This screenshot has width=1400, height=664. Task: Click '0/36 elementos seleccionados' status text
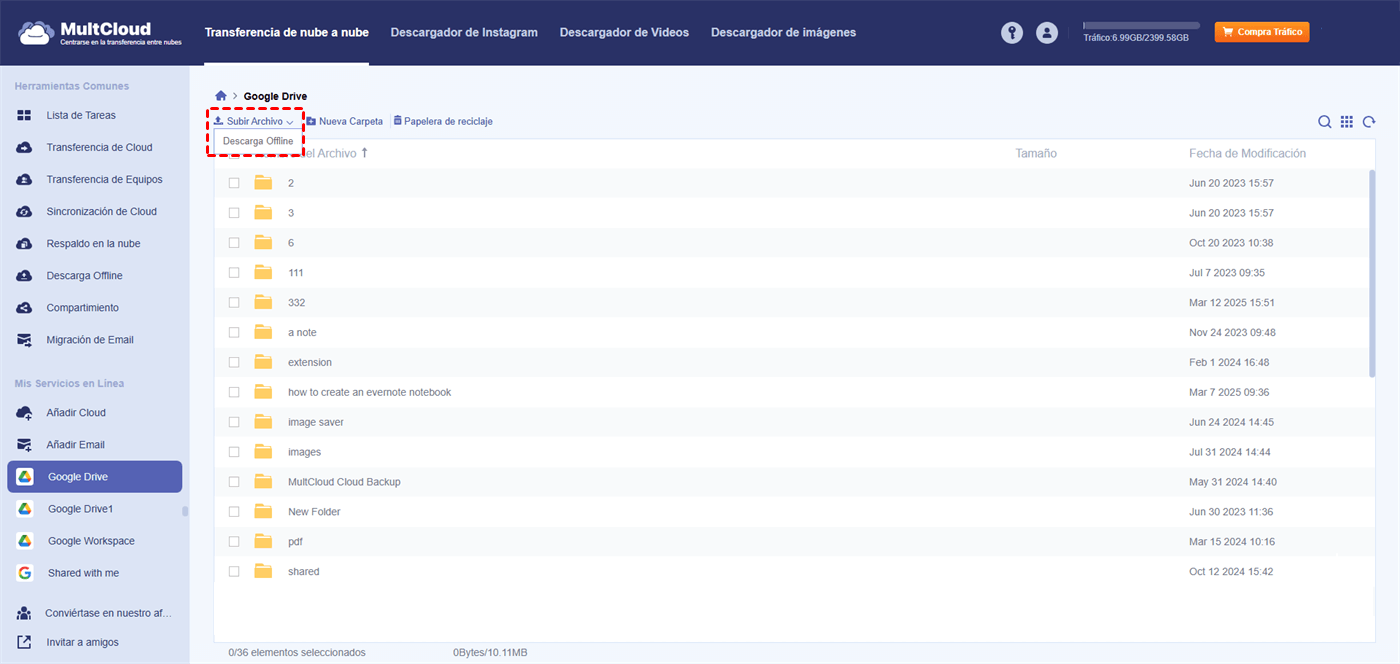pyautogui.click(x=297, y=652)
